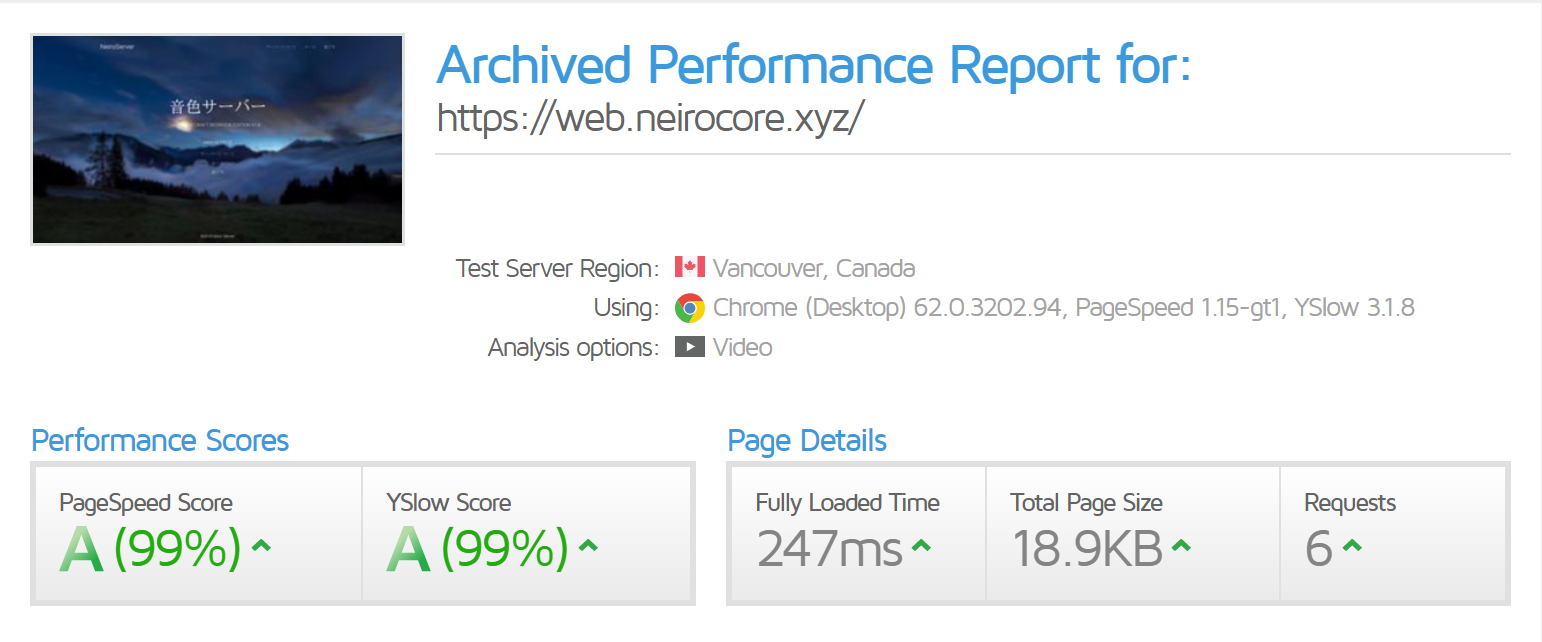Viewport: 1542px width, 642px height.
Task: Click the 18.9KB Total Page Size value
Action: 1087,548
